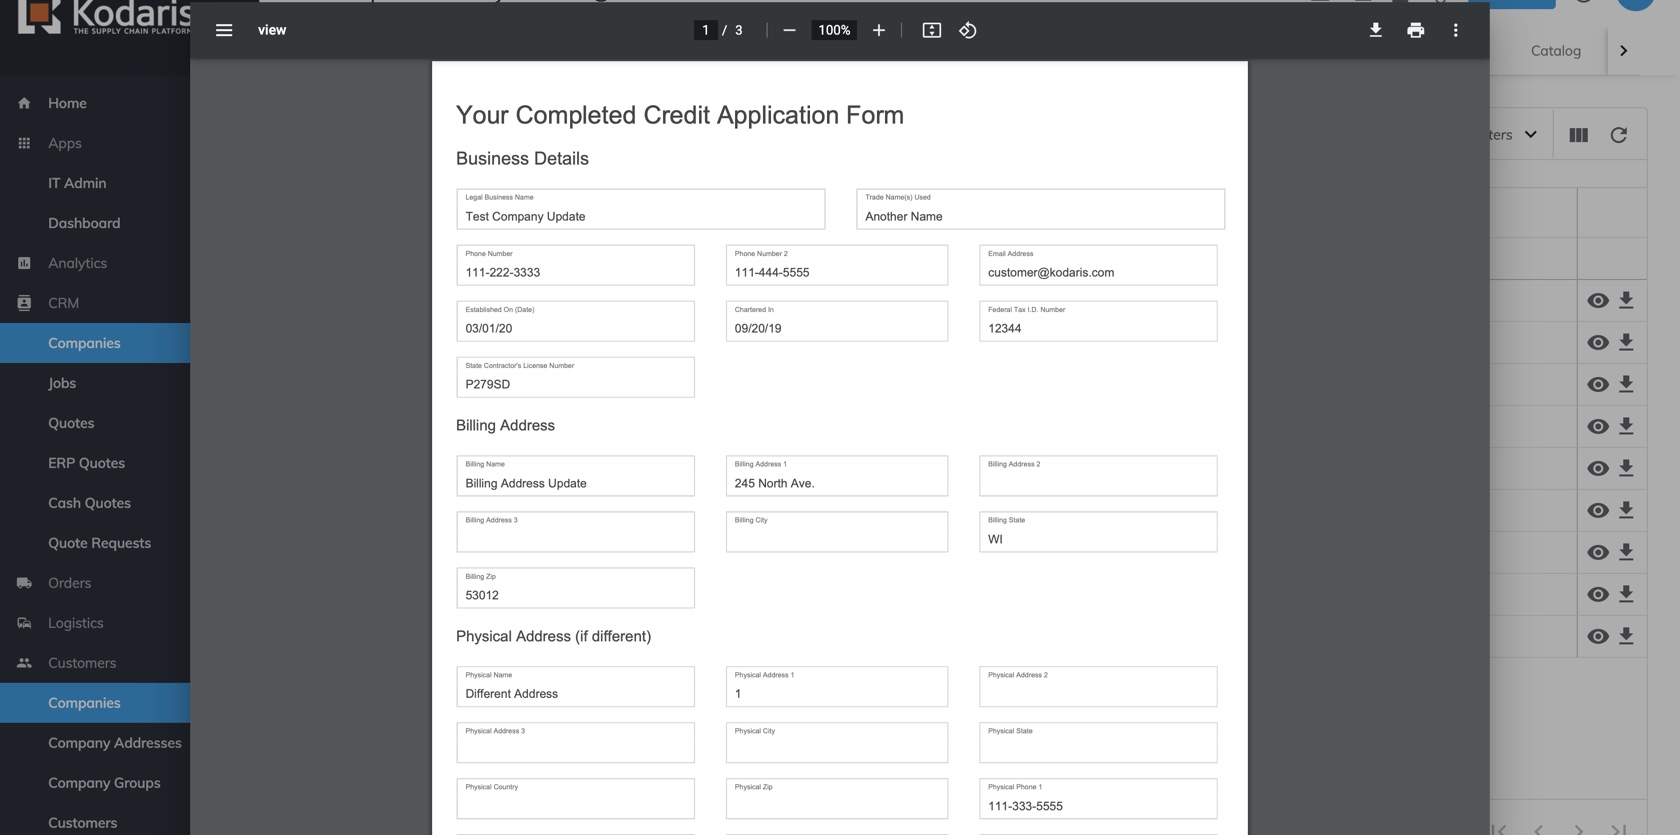Click the Trade Name(s) Used field
Screen dimensions: 1680x835
[1041, 209]
